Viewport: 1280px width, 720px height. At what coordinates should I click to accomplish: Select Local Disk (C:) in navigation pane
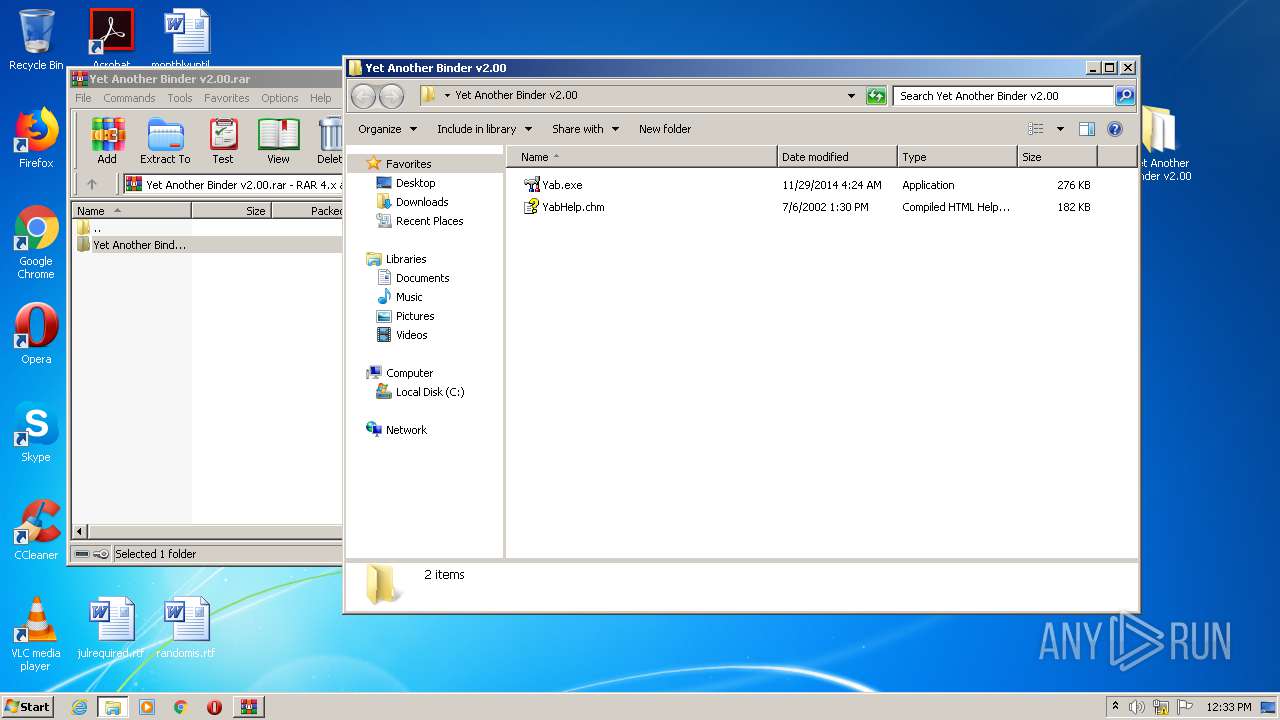[429, 392]
